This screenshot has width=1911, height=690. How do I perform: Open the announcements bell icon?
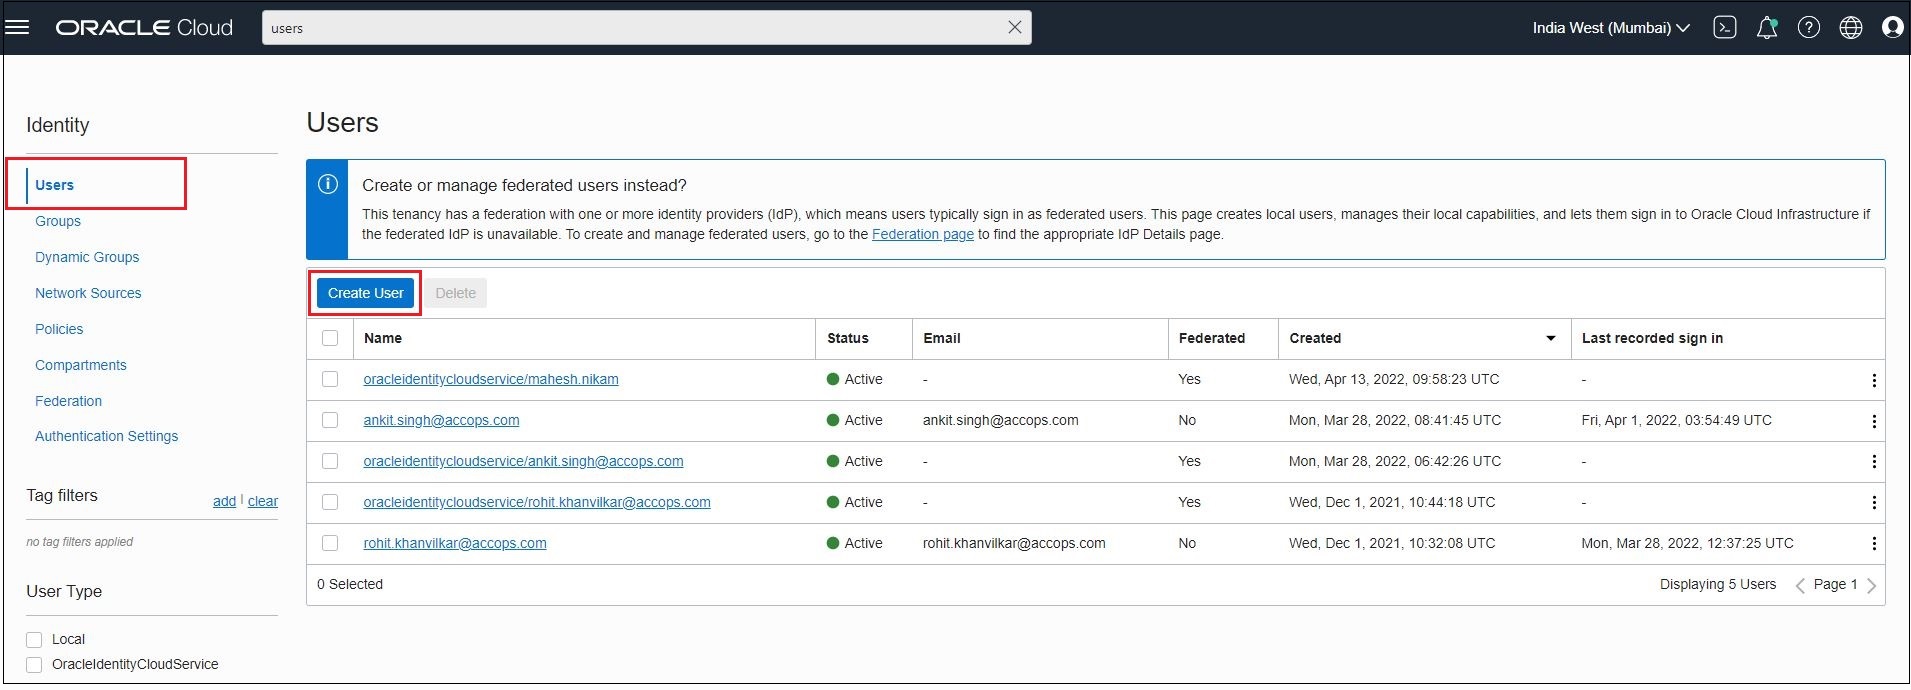(x=1767, y=27)
